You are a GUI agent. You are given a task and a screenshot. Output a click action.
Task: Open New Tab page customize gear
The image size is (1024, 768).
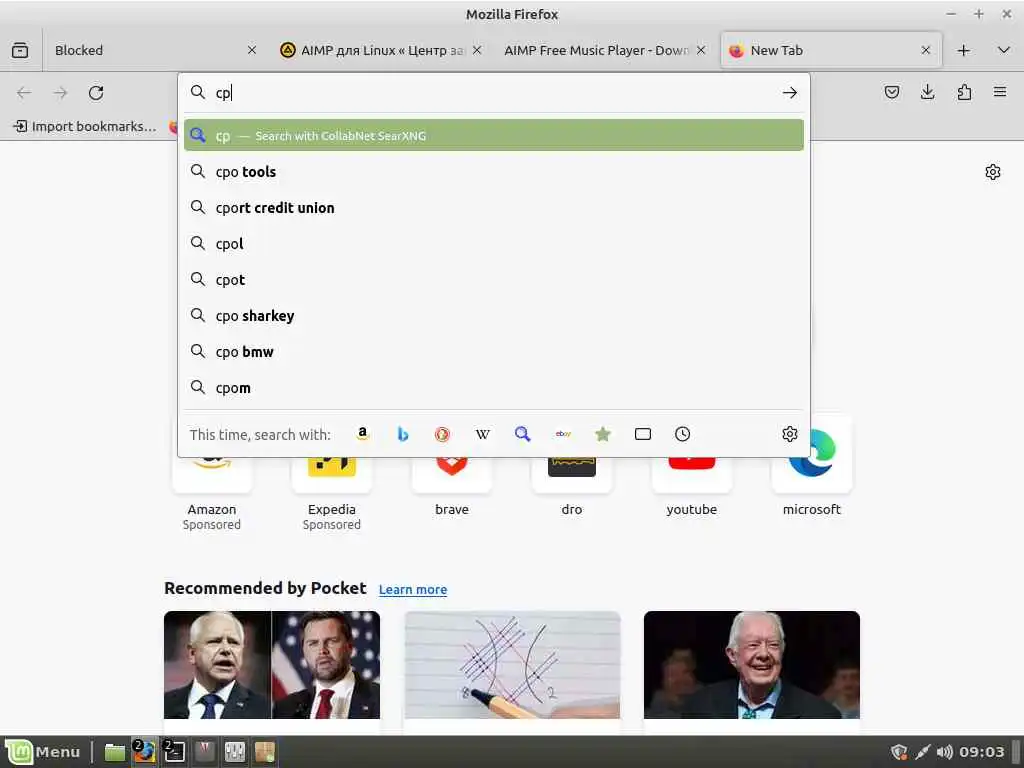point(993,172)
